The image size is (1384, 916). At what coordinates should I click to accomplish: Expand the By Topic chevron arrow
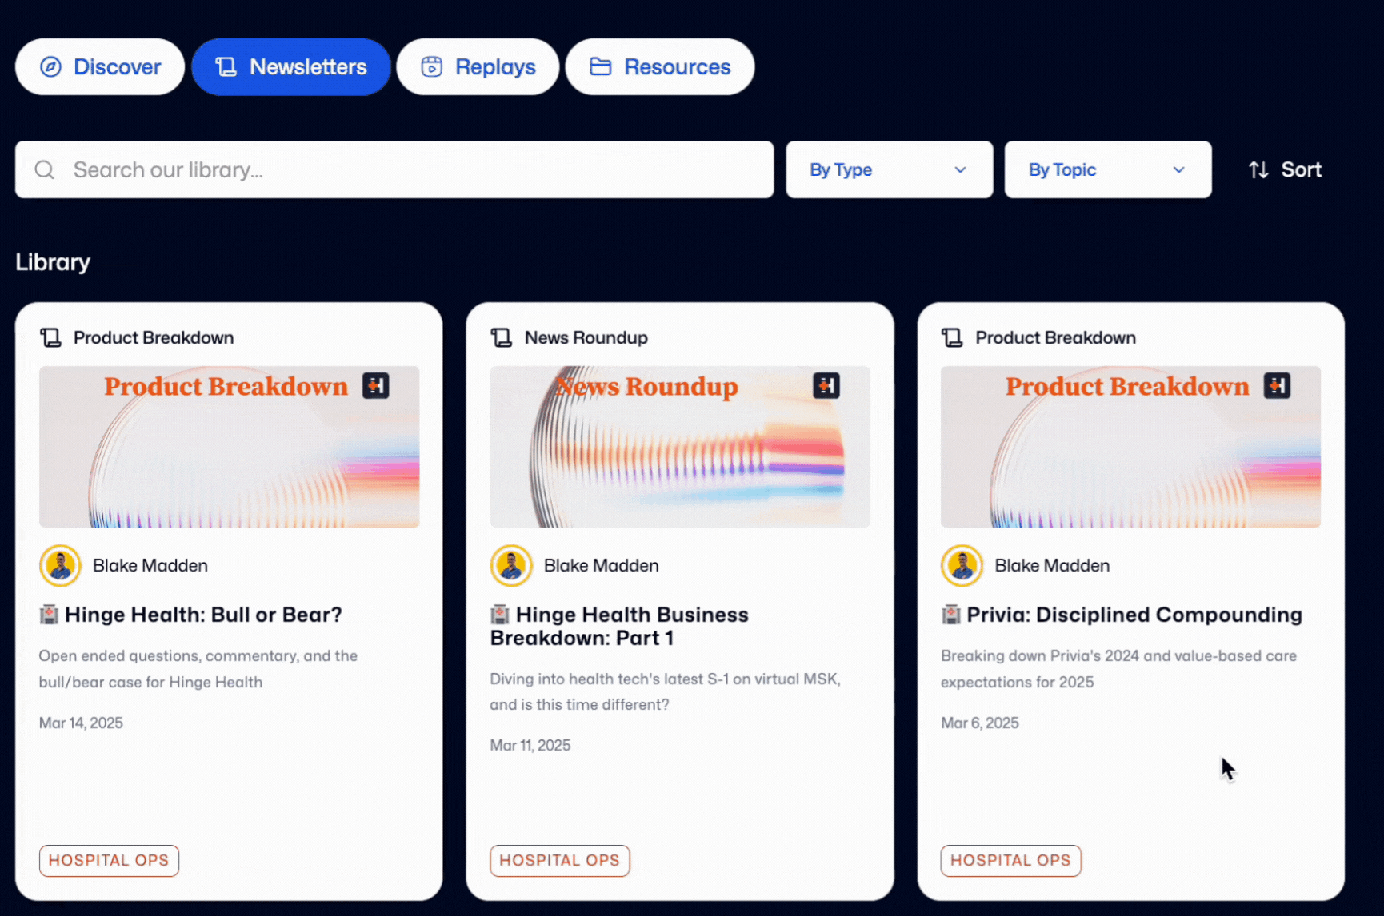(x=1179, y=170)
